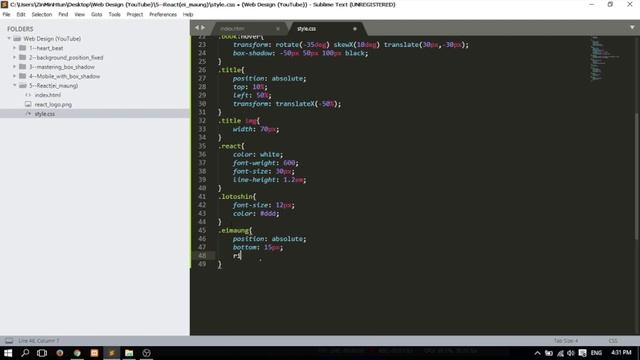Open the Tools menu
This screenshot has height=360, width=640.
click(x=114, y=14)
